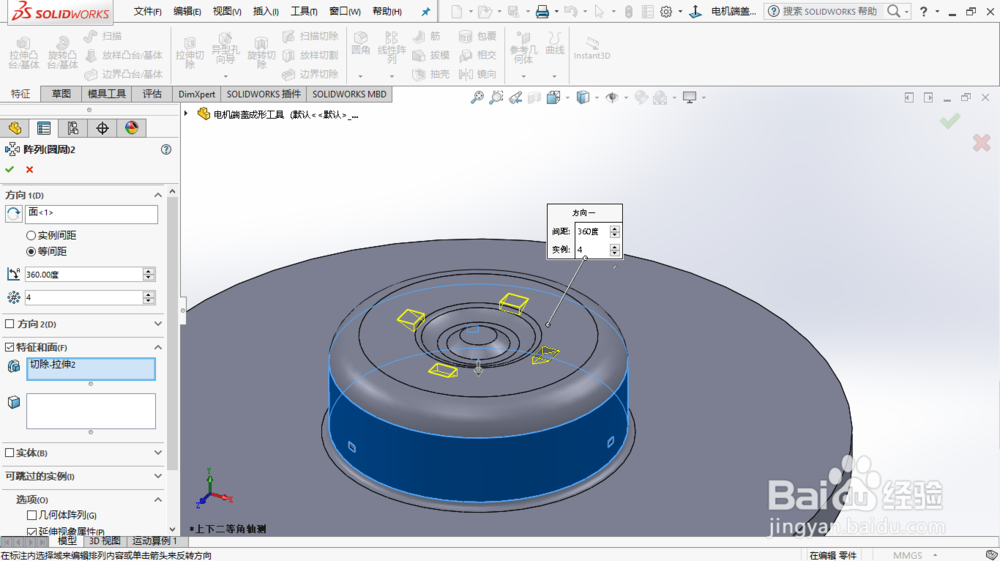1000x561 pixels.
Task: Open the DisplayManager color ball tab
Action: pyautogui.click(x=131, y=128)
